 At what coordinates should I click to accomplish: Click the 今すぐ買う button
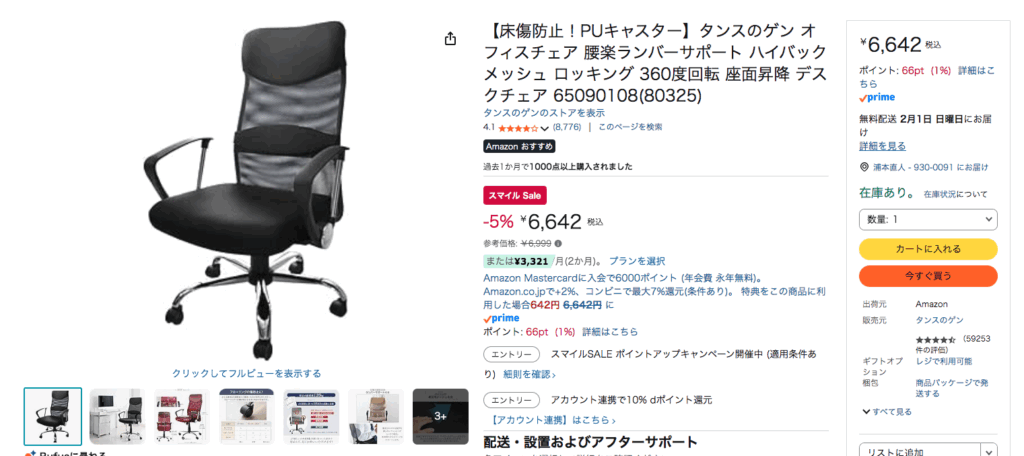tap(928, 276)
